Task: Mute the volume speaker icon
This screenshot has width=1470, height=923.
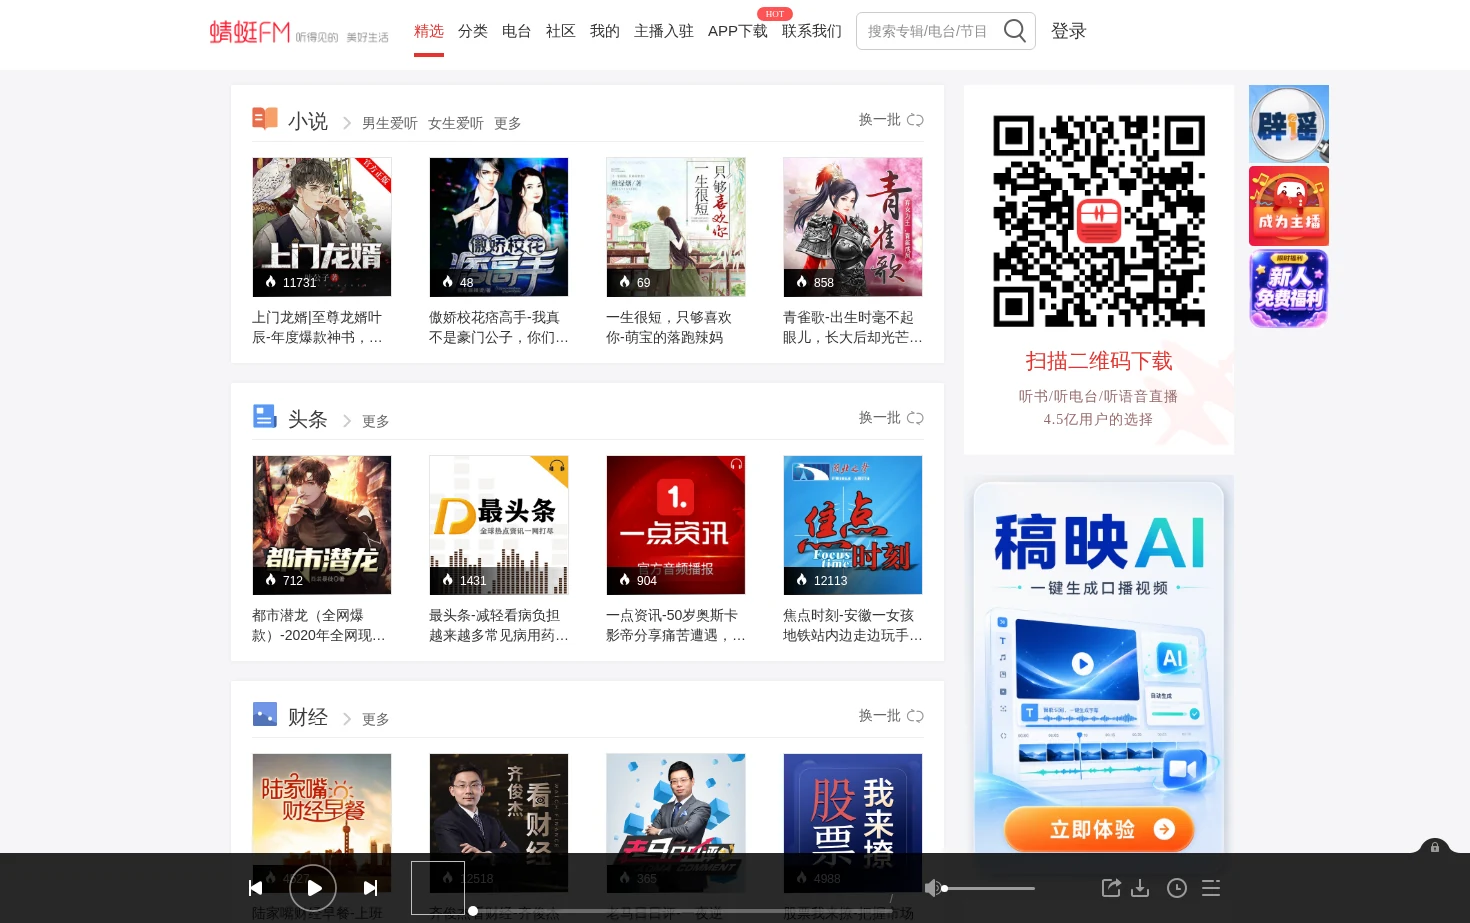Action: coord(932,888)
